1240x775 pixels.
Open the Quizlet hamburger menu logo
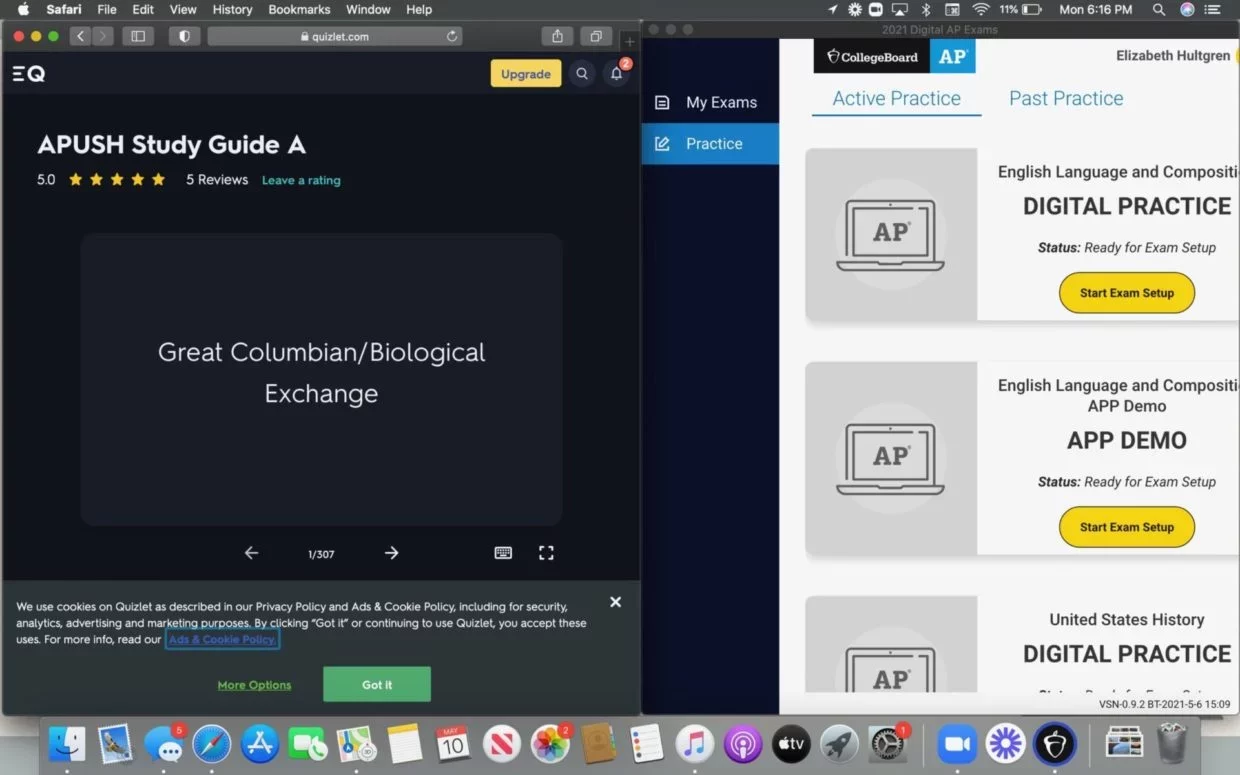tap(28, 73)
